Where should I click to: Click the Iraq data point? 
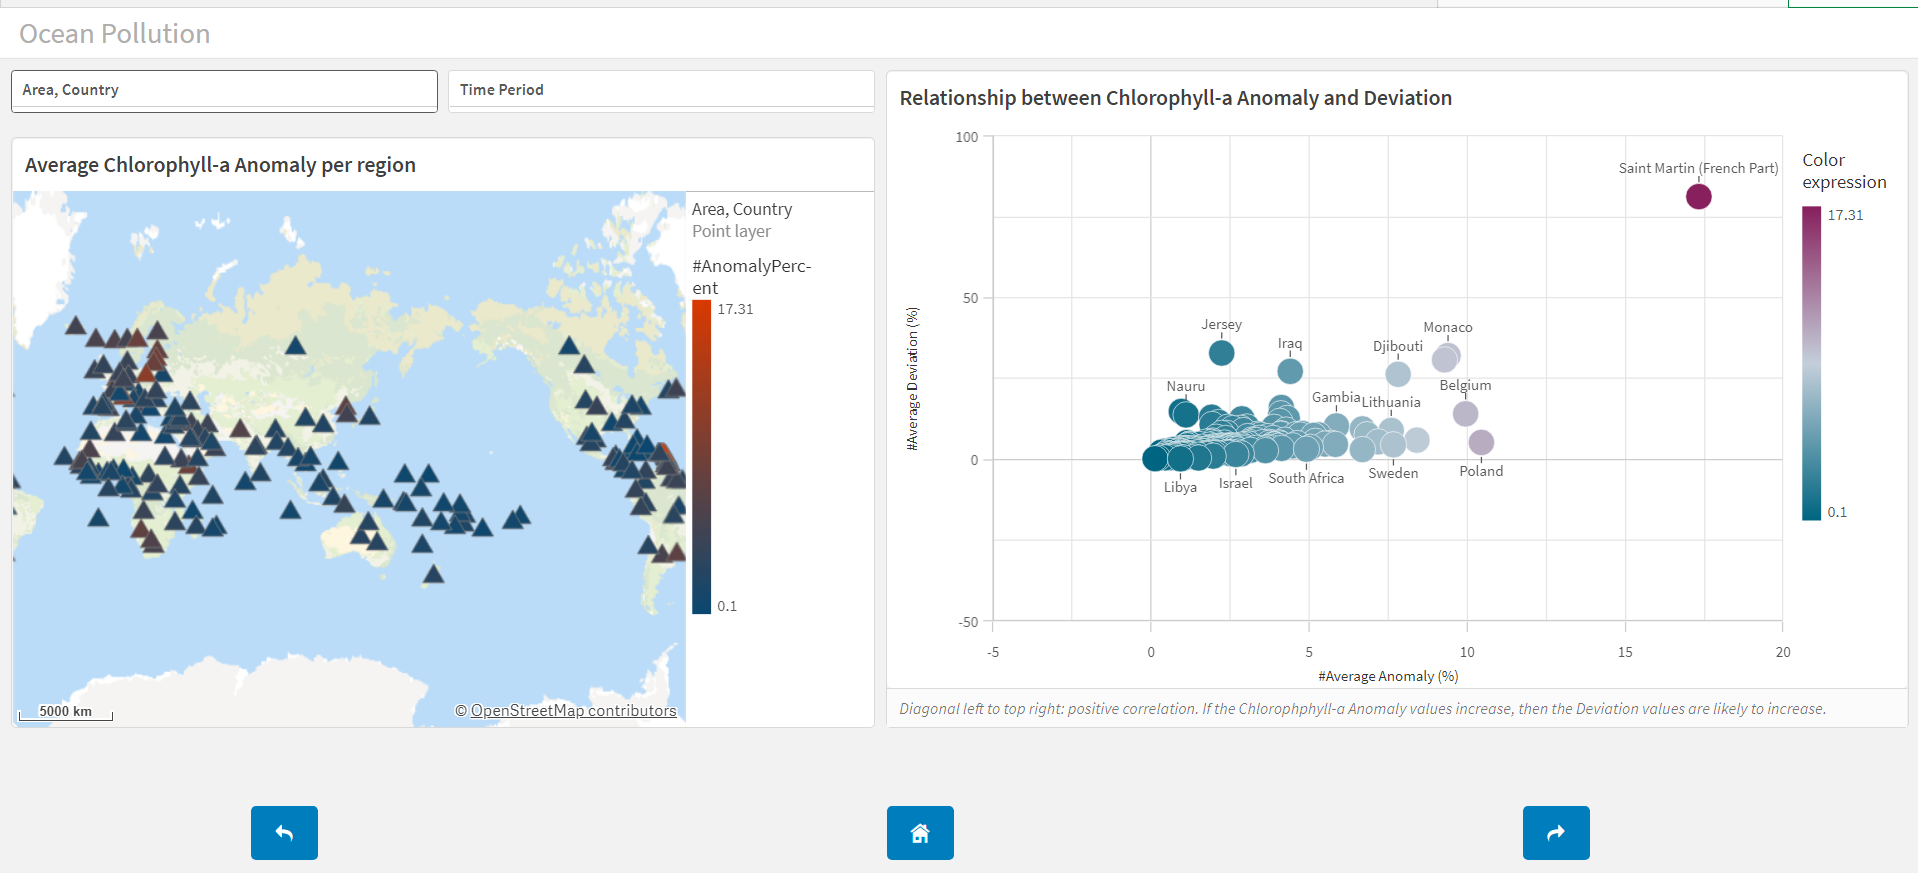(1290, 371)
